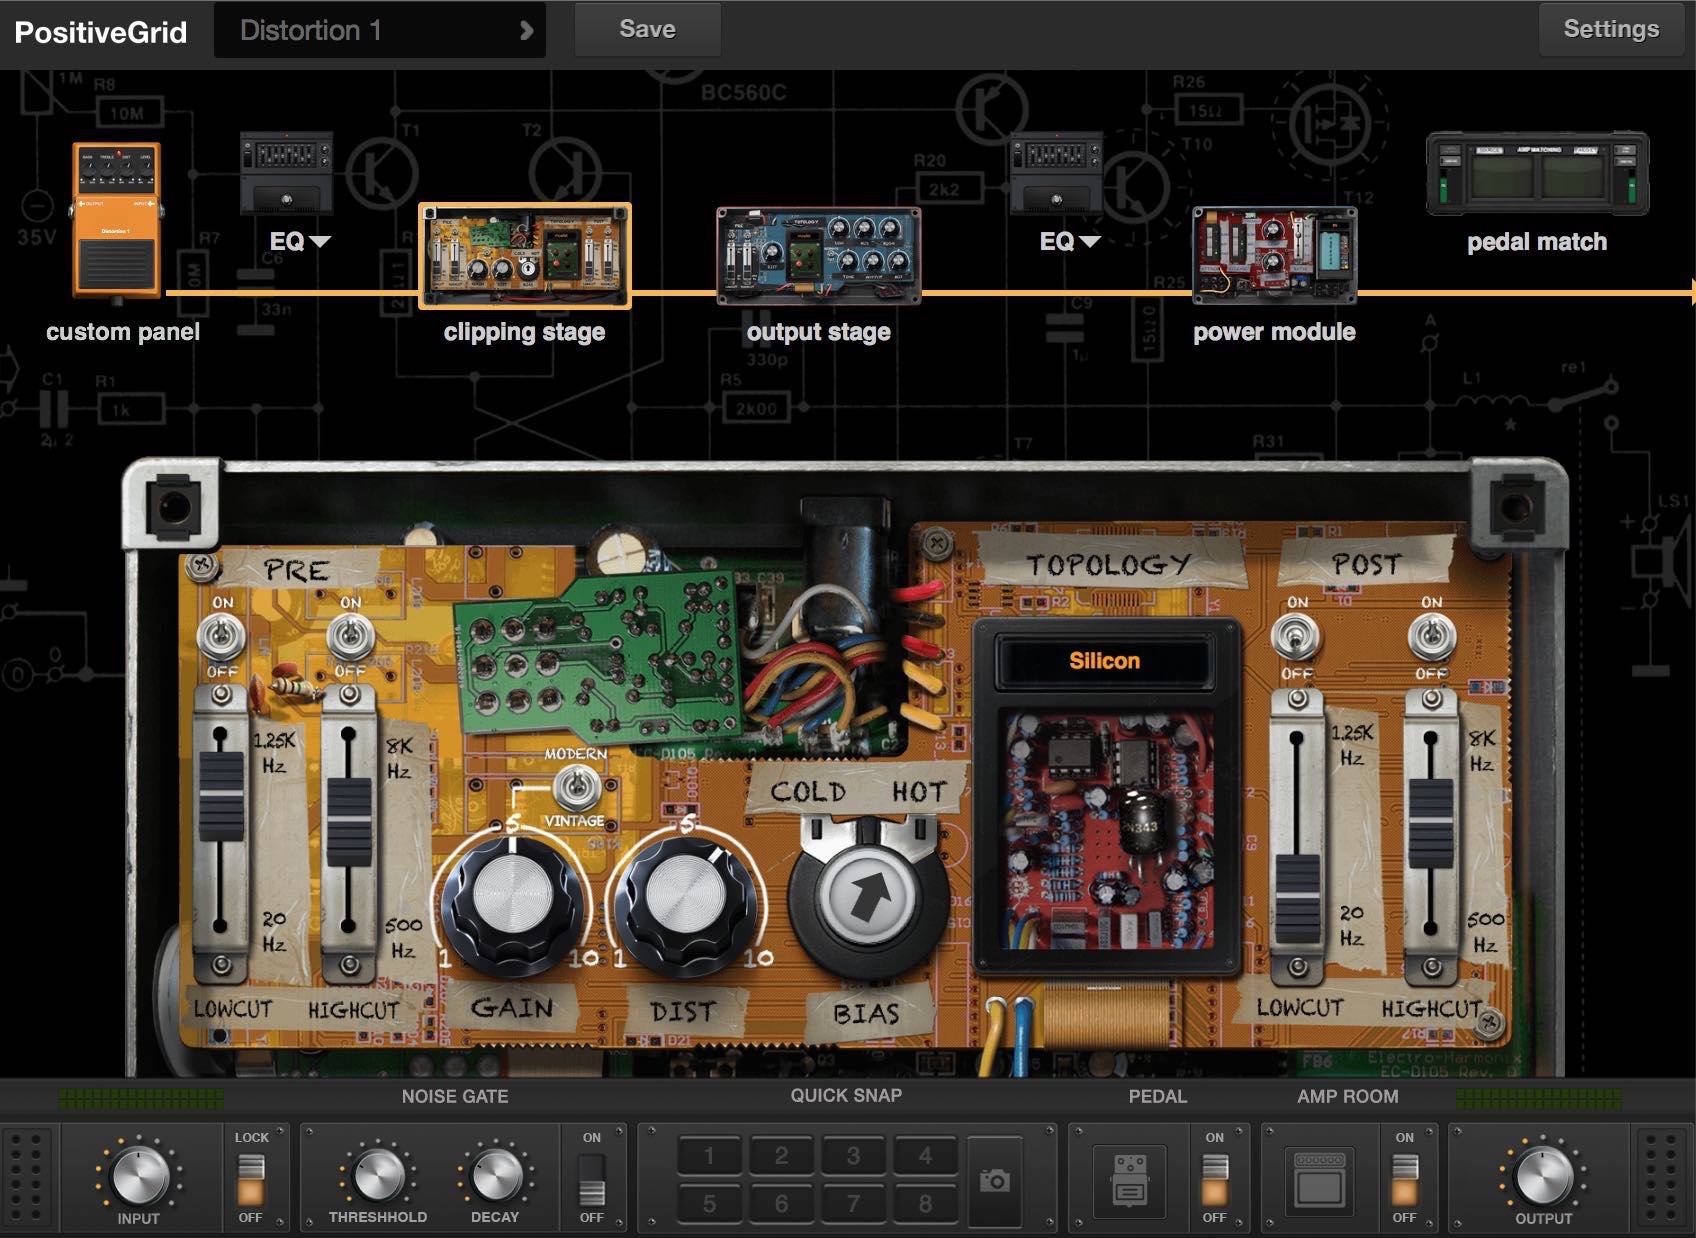Click the Bias arrow knob
This screenshot has height=1238, width=1696.
pos(868,898)
